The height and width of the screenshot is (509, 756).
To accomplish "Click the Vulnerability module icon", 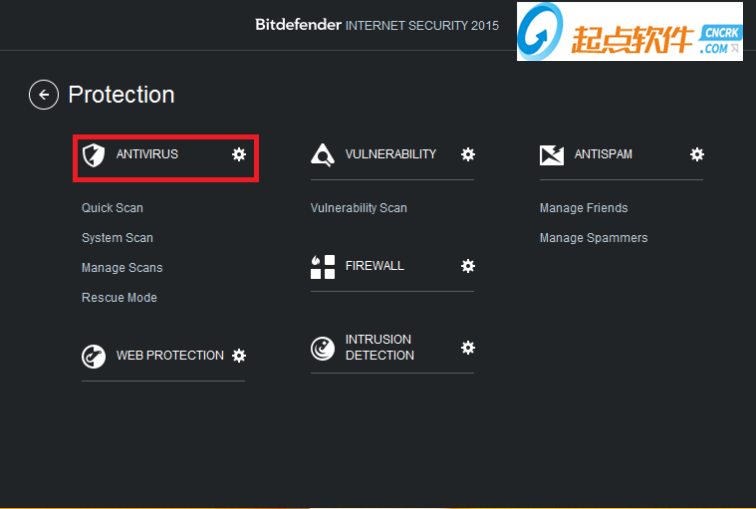I will tap(322, 155).
